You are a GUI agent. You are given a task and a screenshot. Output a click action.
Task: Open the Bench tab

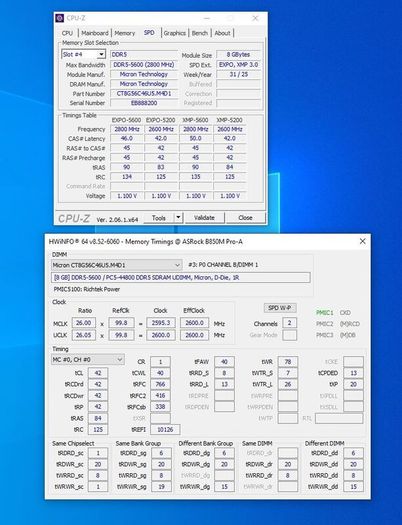(x=199, y=33)
